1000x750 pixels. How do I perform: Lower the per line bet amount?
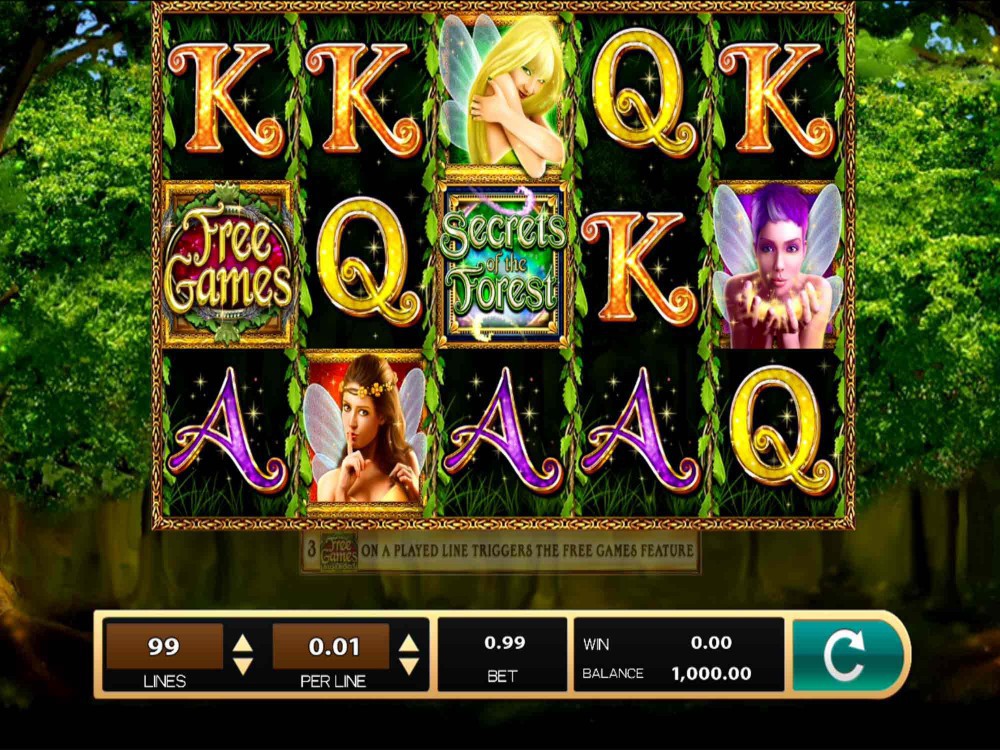(x=409, y=667)
